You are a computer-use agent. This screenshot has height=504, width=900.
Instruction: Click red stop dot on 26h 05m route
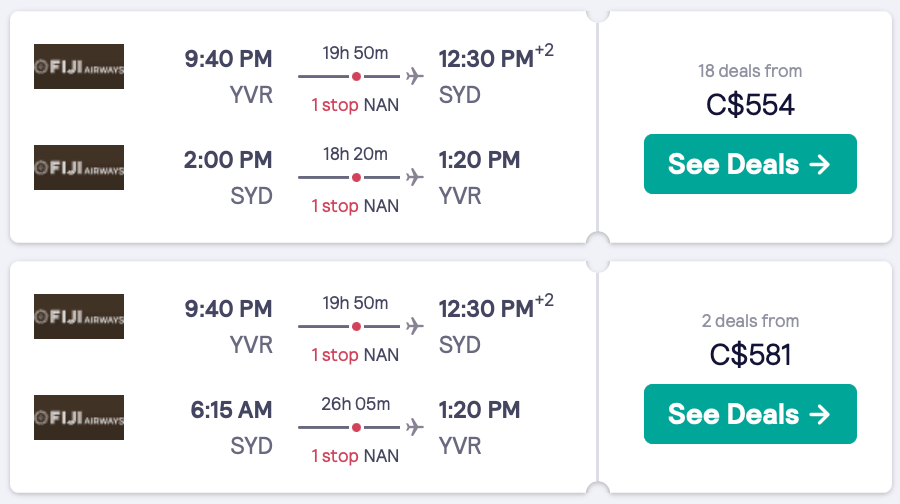pyautogui.click(x=356, y=427)
